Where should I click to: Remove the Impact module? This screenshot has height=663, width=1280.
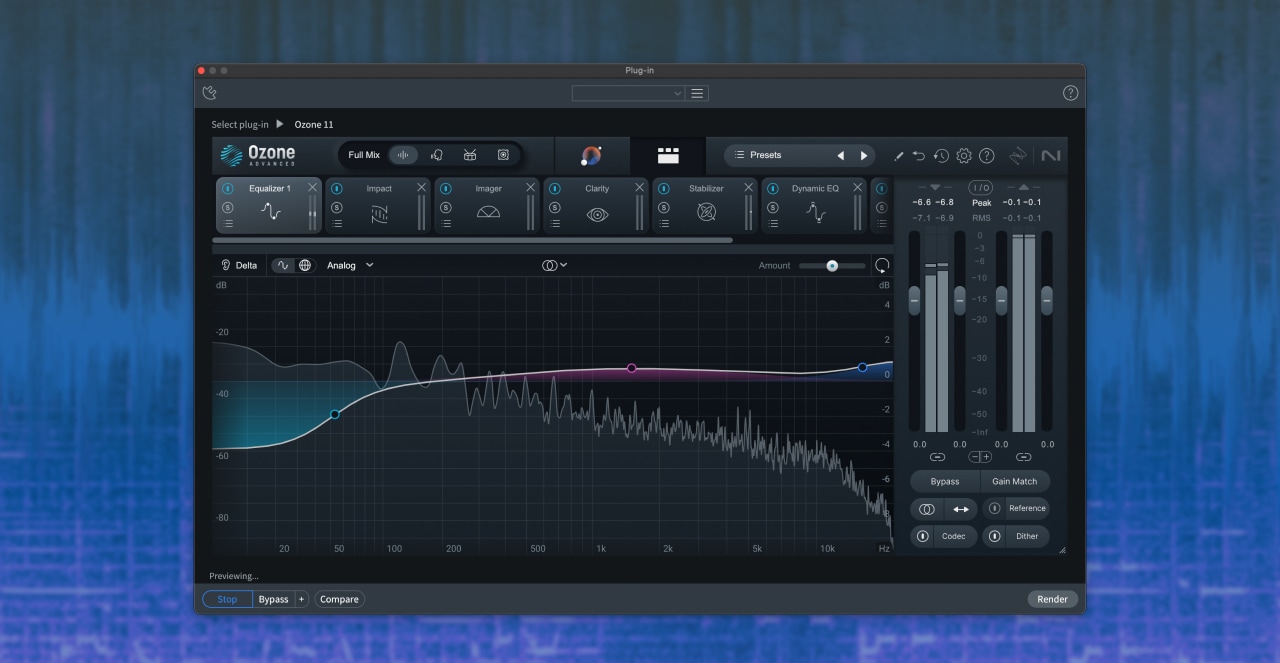pos(421,188)
